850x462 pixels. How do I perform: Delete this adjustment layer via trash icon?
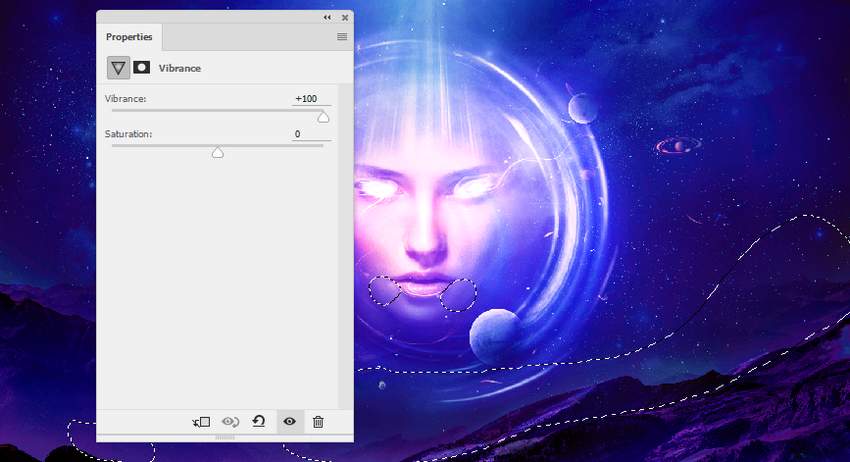pyautogui.click(x=318, y=422)
